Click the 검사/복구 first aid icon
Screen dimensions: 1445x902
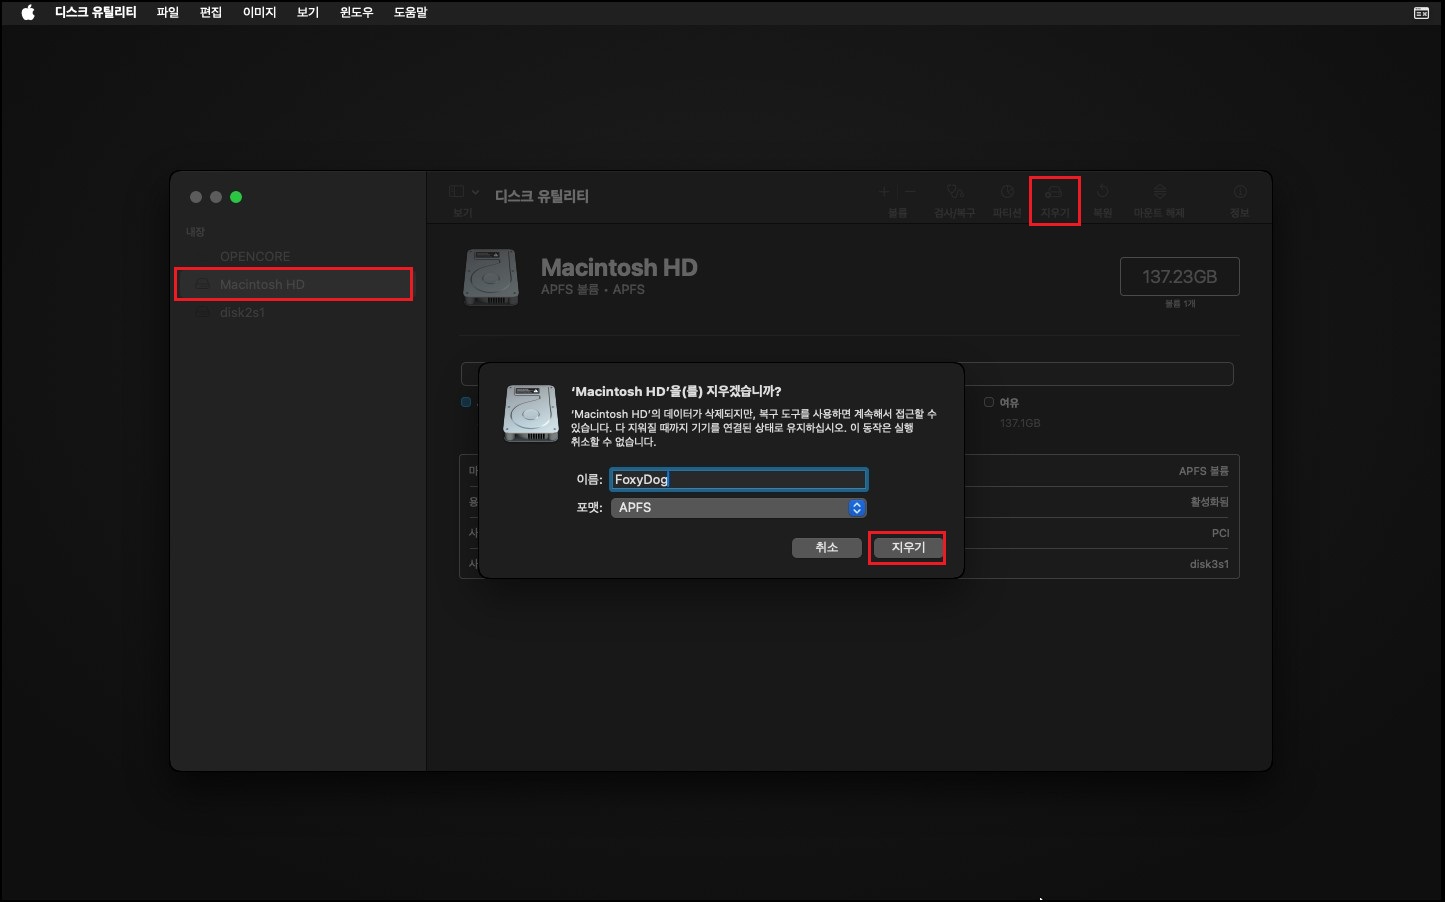pos(955,191)
